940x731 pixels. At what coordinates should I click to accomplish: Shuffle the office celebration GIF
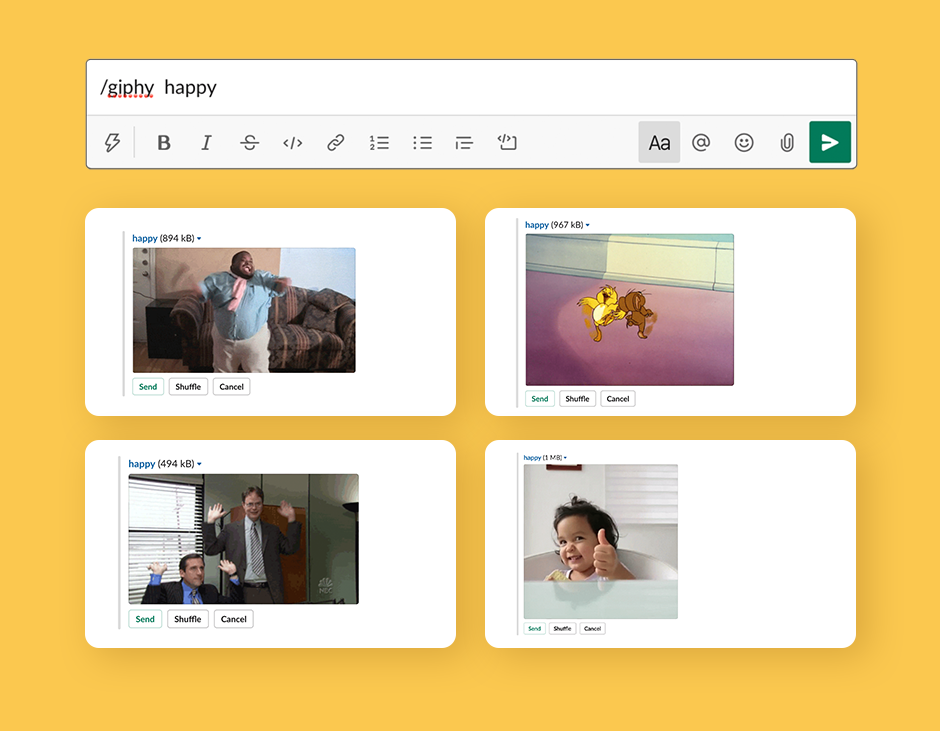click(x=188, y=619)
